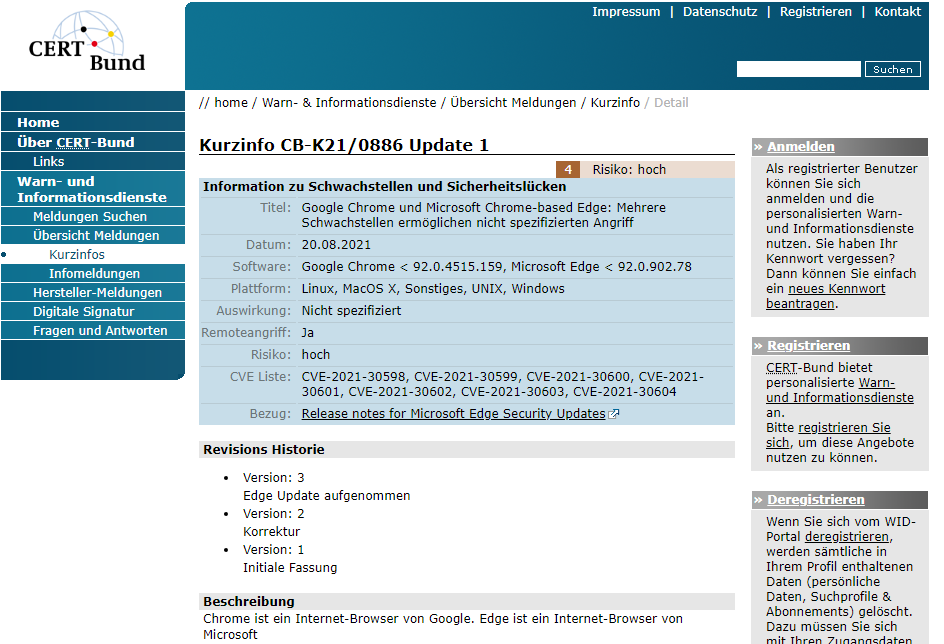Click Version: 3 in Revisions Historie
Screen dimensions: 944x644
(x=273, y=478)
